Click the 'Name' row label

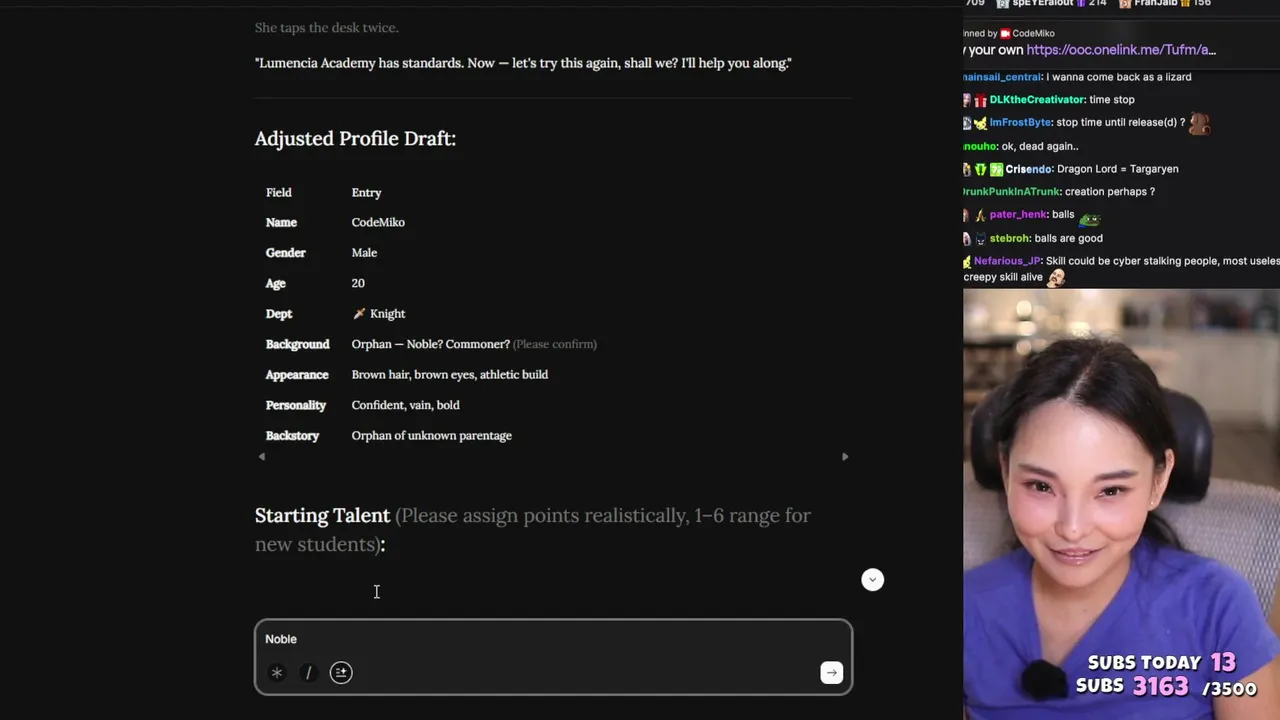(281, 223)
